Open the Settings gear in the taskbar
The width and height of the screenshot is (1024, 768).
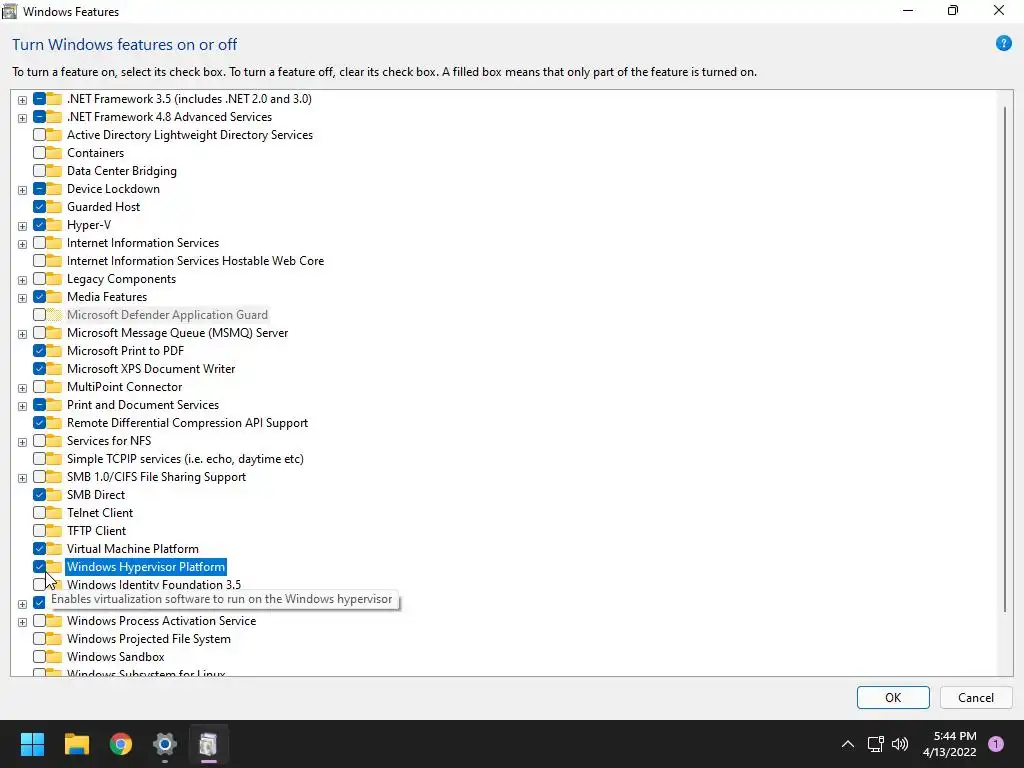(x=165, y=744)
